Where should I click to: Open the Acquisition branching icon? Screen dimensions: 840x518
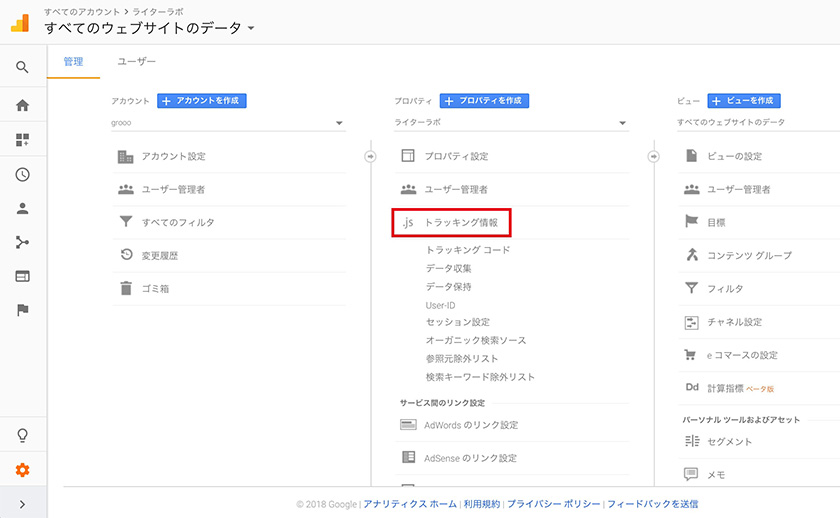(22, 243)
